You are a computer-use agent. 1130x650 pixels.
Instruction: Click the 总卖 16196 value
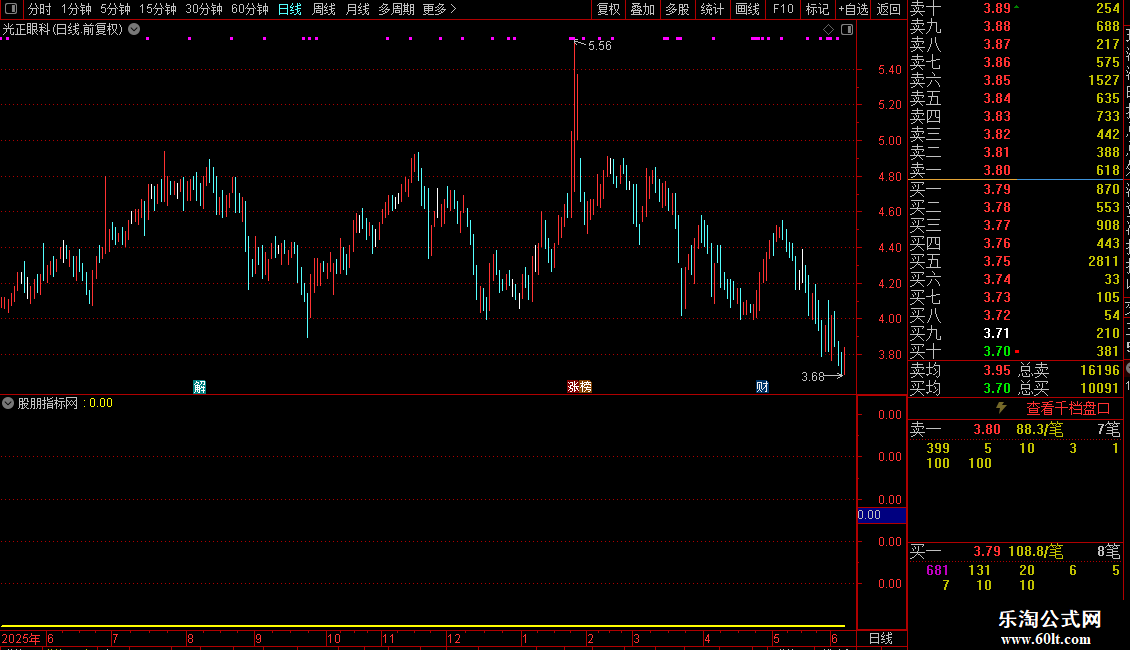coord(1099,370)
